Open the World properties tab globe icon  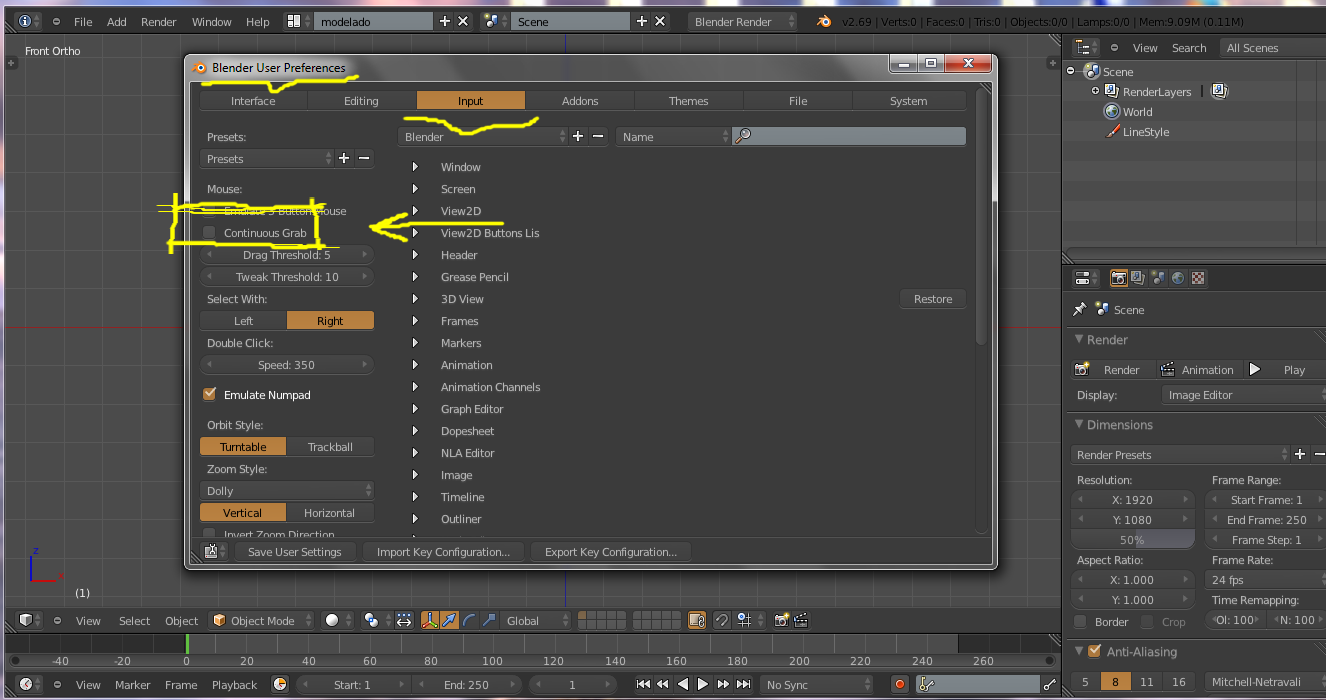click(x=1178, y=278)
